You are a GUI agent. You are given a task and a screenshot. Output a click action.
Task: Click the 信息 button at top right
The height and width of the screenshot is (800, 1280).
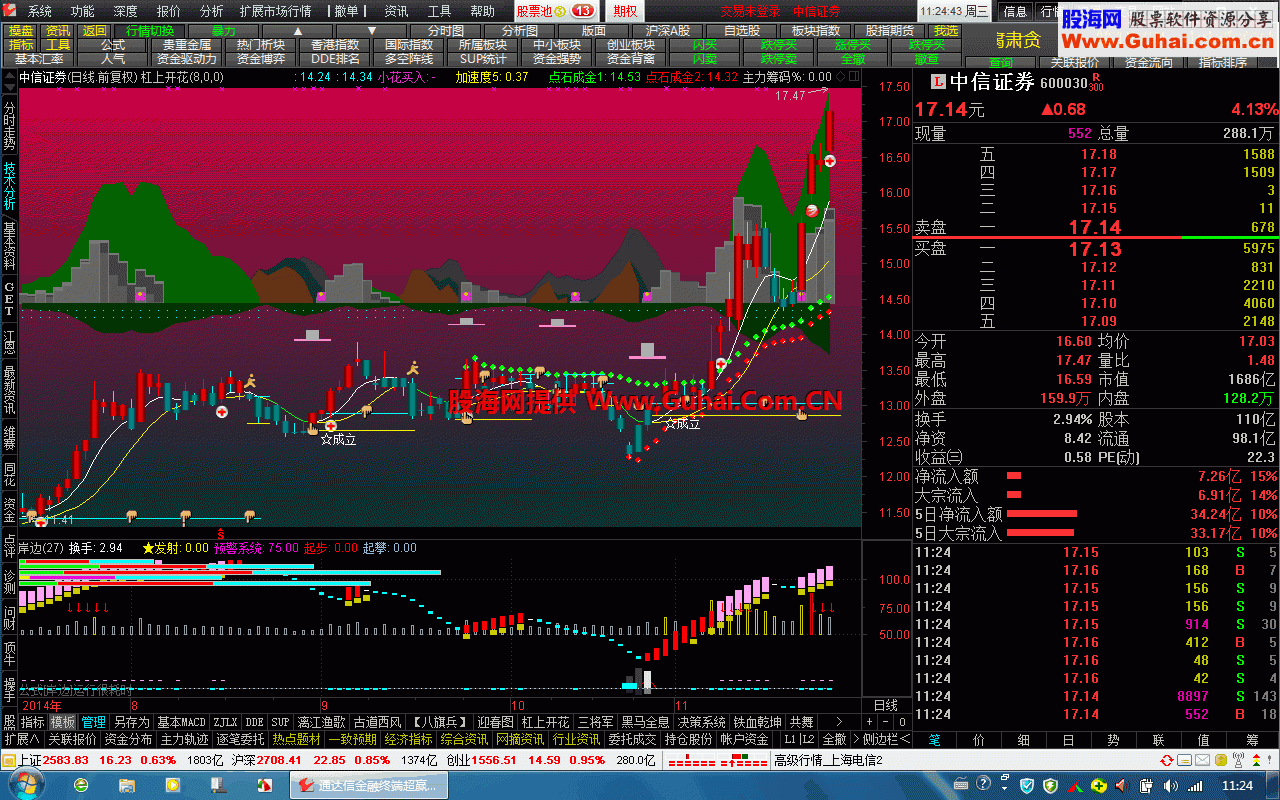(x=1015, y=11)
